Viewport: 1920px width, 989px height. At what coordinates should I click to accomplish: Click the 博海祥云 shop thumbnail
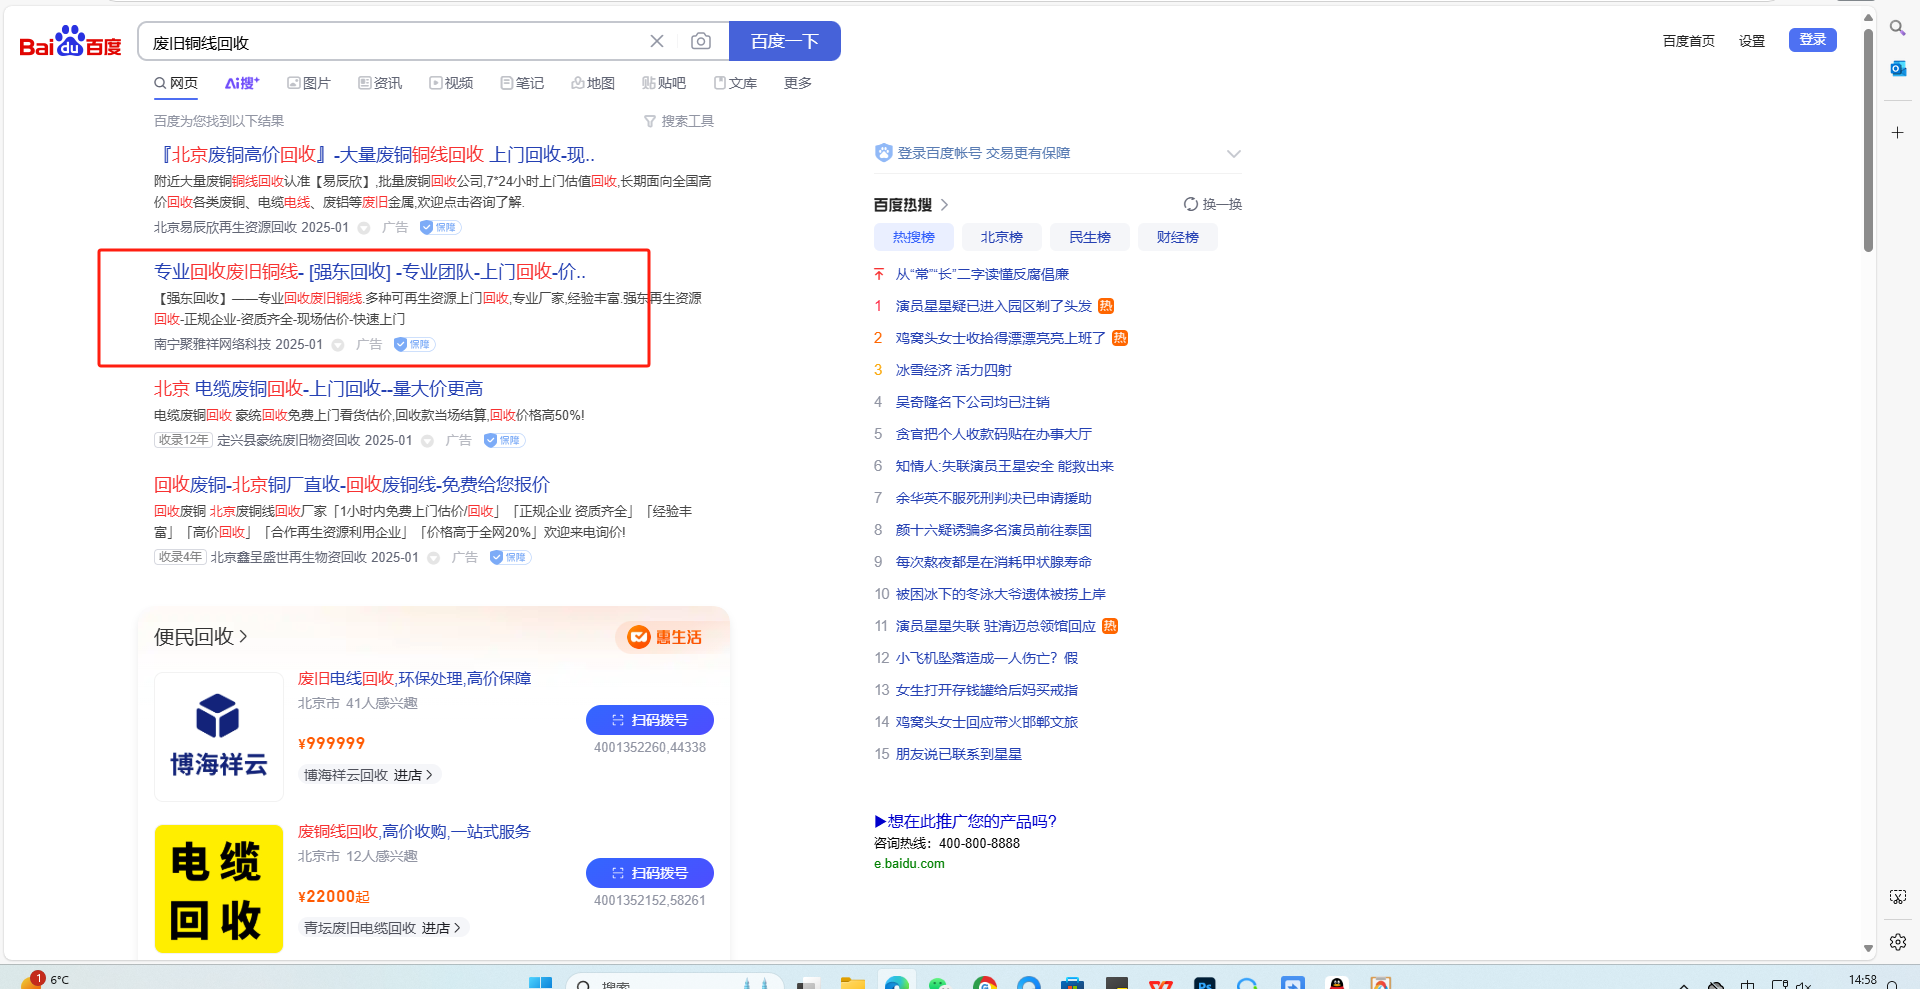(219, 736)
